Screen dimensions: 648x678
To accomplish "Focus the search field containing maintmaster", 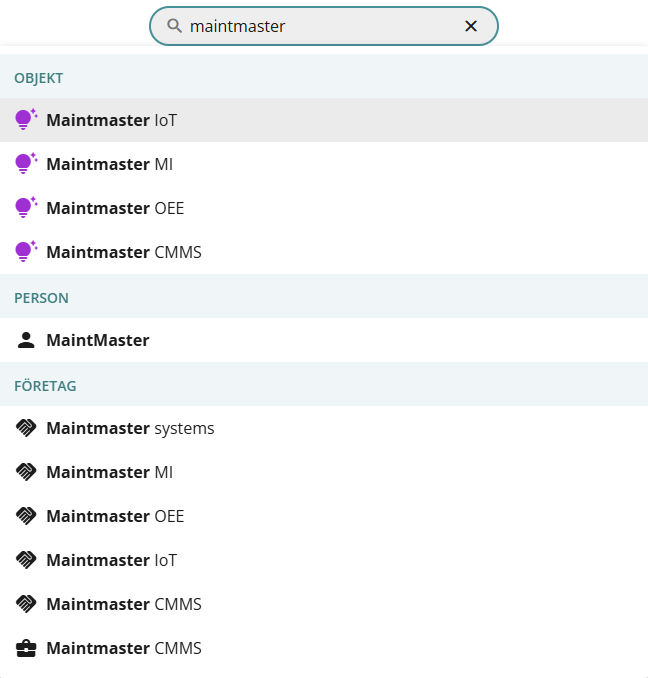I will [323, 26].
